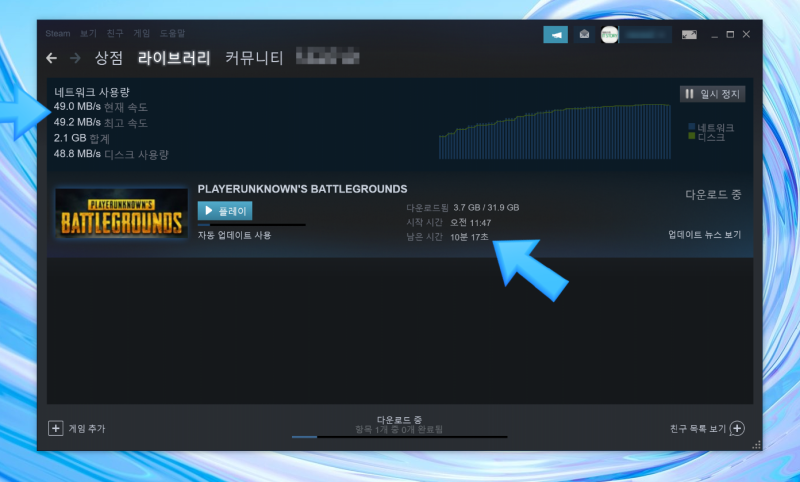Go to the 라이브러리 tab
800x482 pixels.
[x=174, y=58]
